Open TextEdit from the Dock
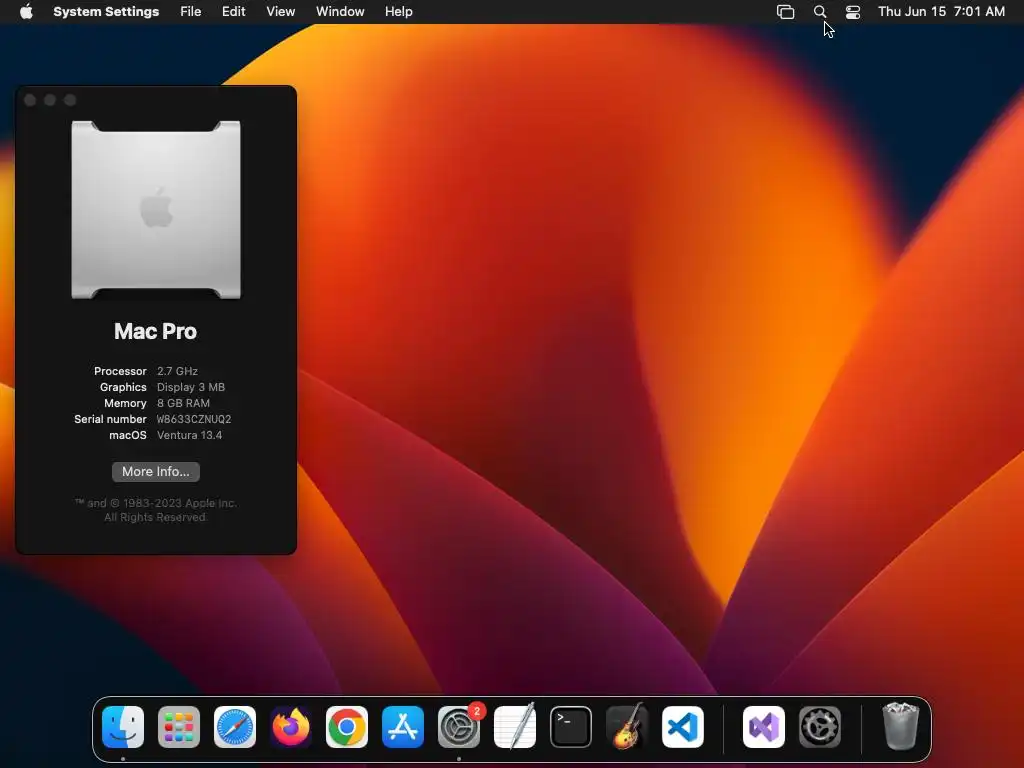1024x768 pixels. 515,726
